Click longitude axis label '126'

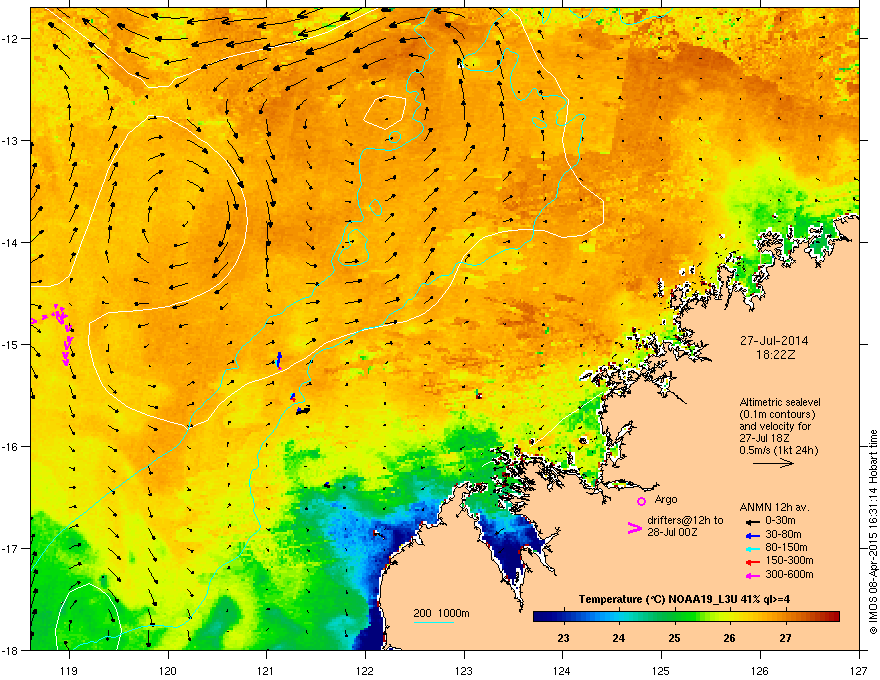tap(760, 670)
